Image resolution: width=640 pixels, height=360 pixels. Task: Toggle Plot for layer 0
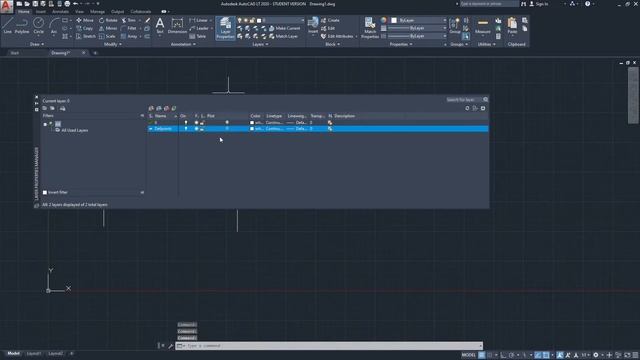pyautogui.click(x=227, y=122)
